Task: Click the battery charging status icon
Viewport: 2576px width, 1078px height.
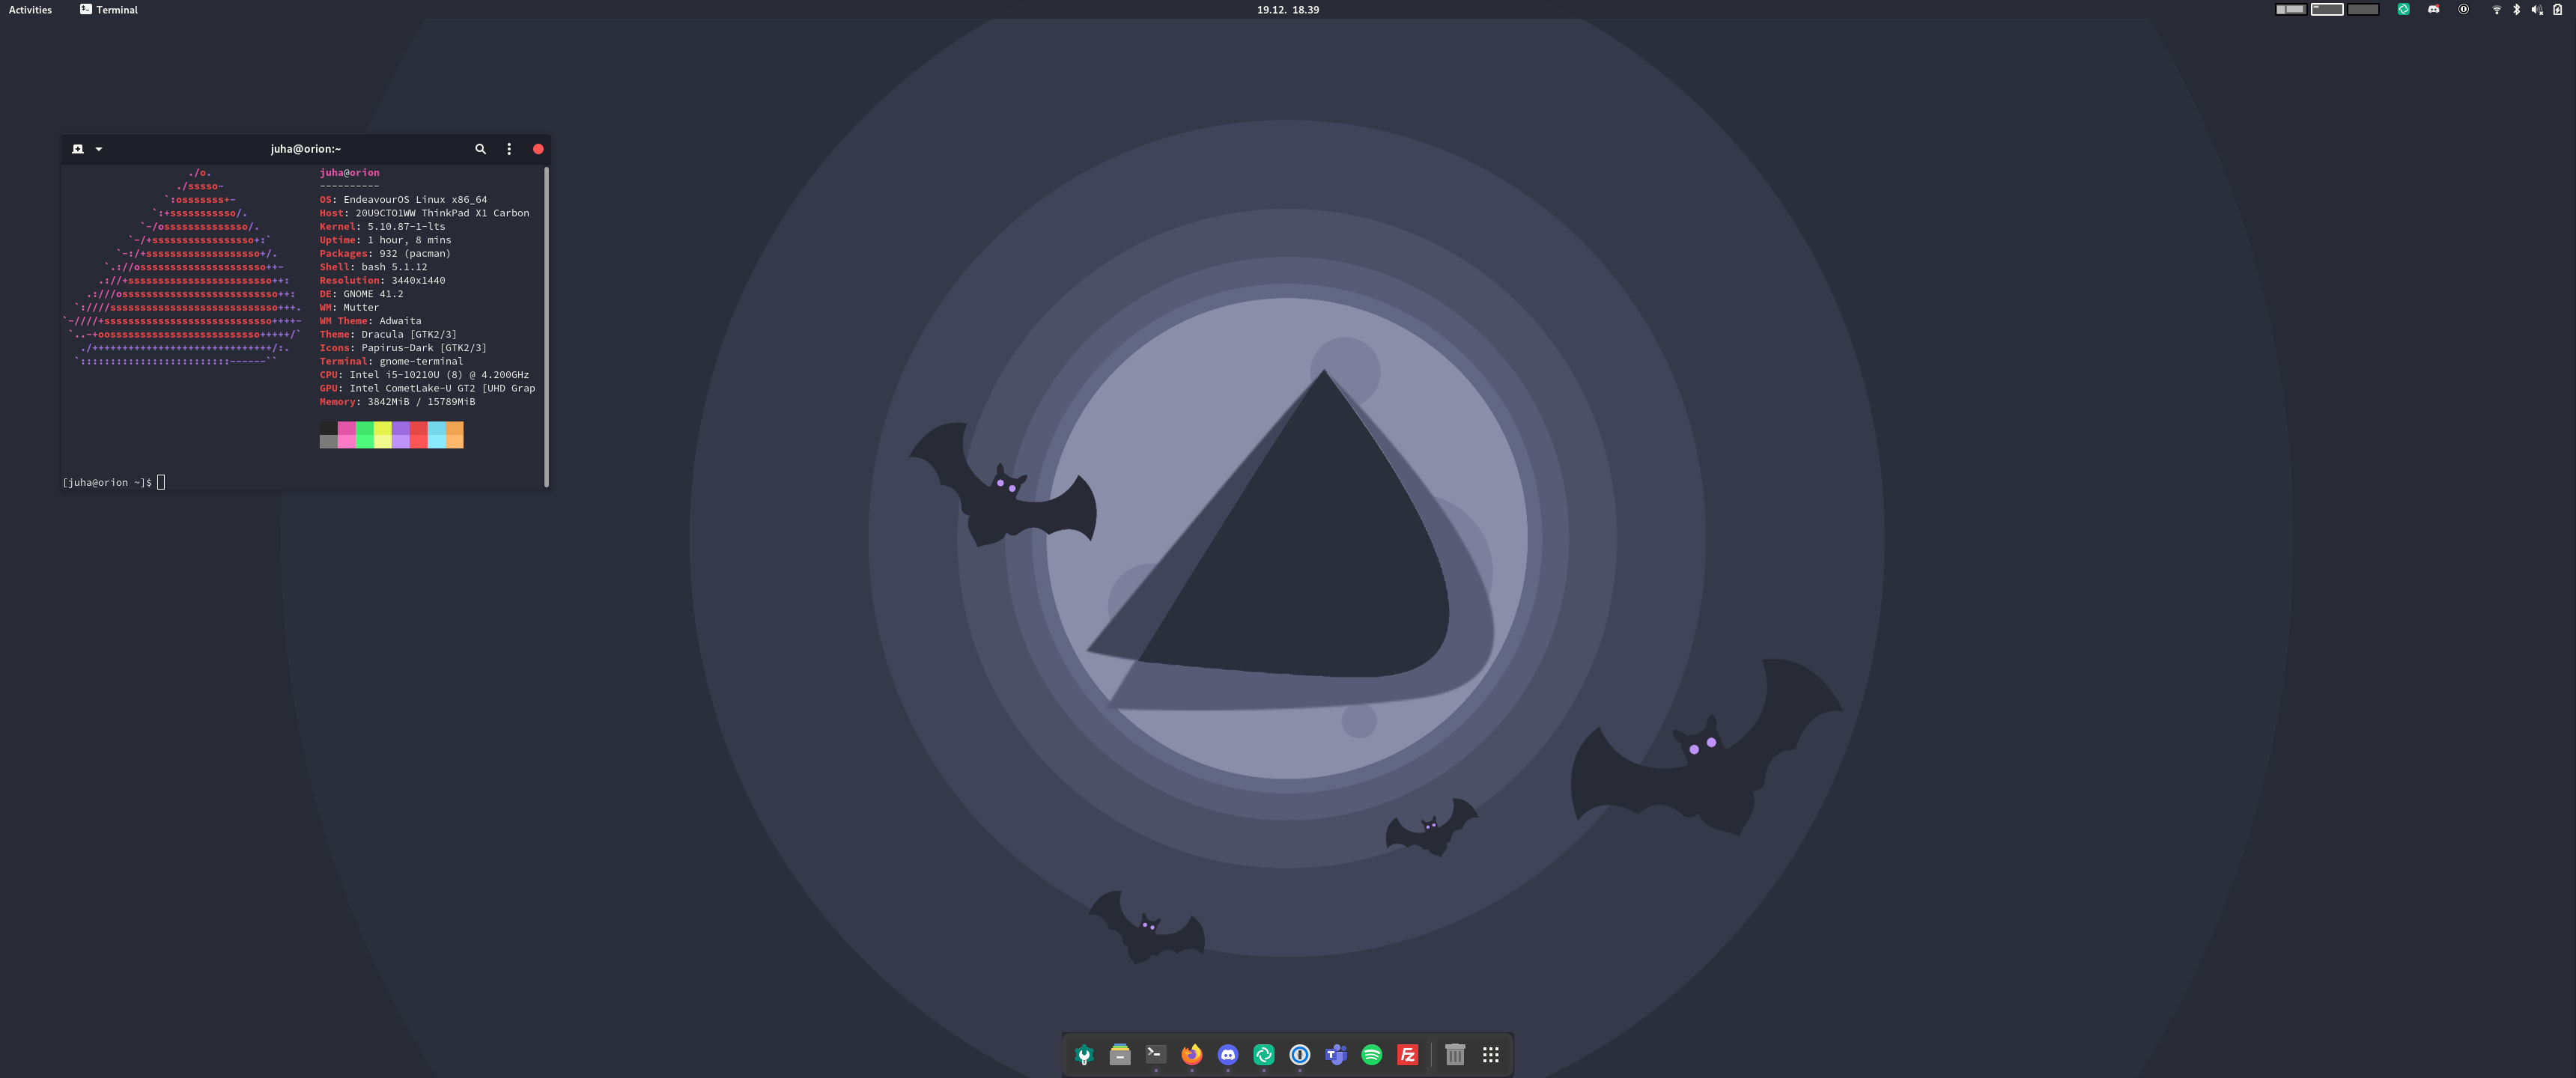Action: [x=2558, y=9]
